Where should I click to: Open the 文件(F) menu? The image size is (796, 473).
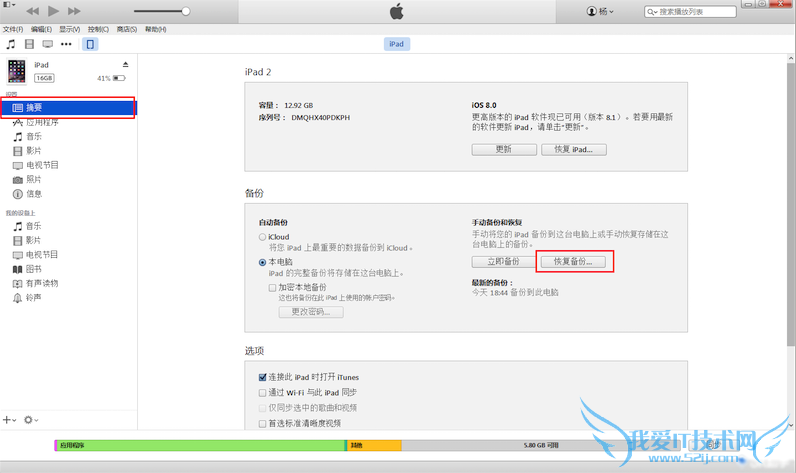pyautogui.click(x=13, y=29)
